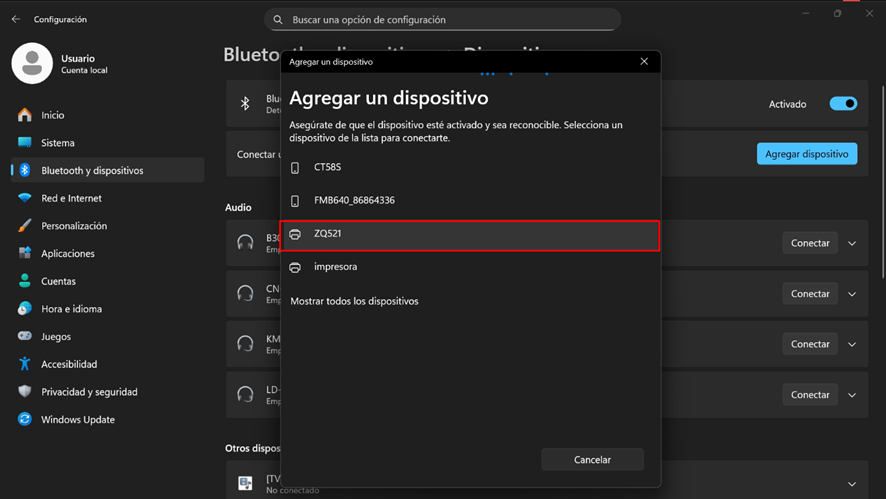Close the Agregar un dispositivo dialog
Image resolution: width=886 pixels, height=499 pixels.
coord(644,62)
